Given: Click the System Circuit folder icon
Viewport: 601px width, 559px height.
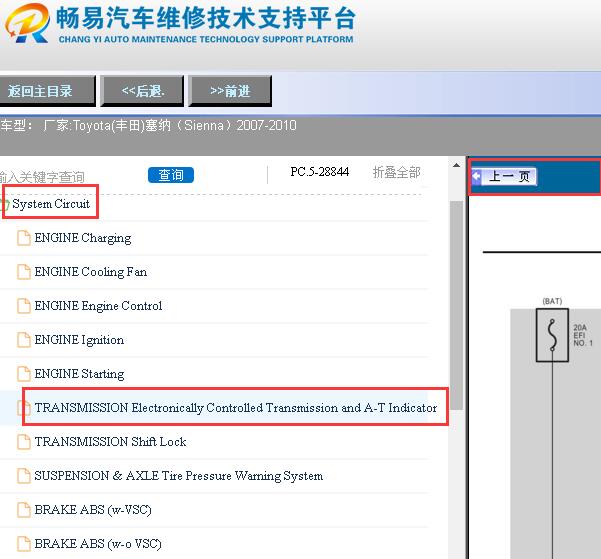Looking at the screenshot, I should click(x=5, y=204).
